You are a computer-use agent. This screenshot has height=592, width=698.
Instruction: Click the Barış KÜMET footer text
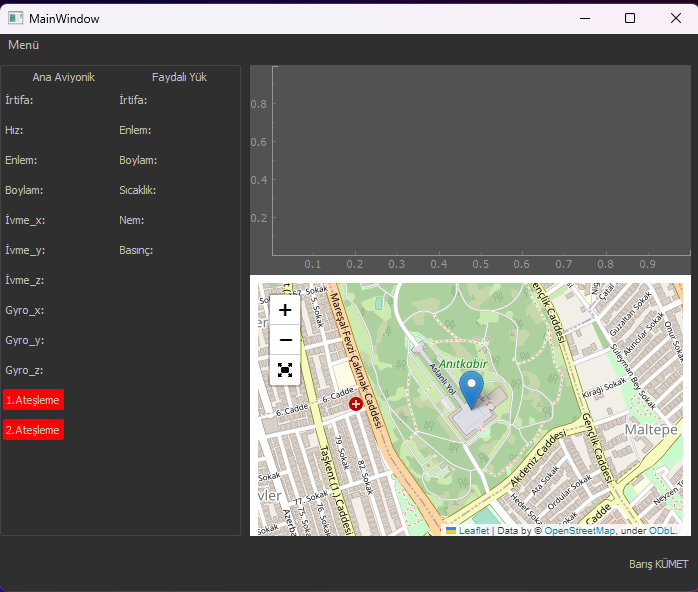[658, 564]
